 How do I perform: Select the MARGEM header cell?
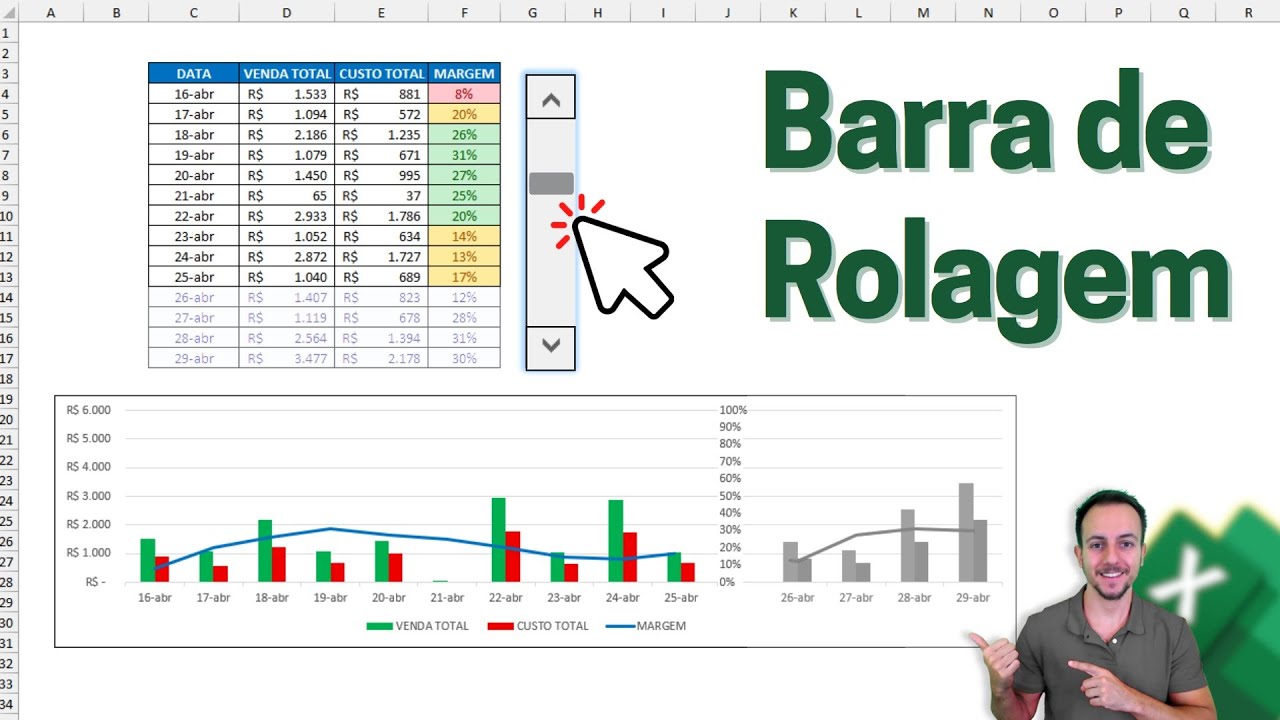point(464,73)
